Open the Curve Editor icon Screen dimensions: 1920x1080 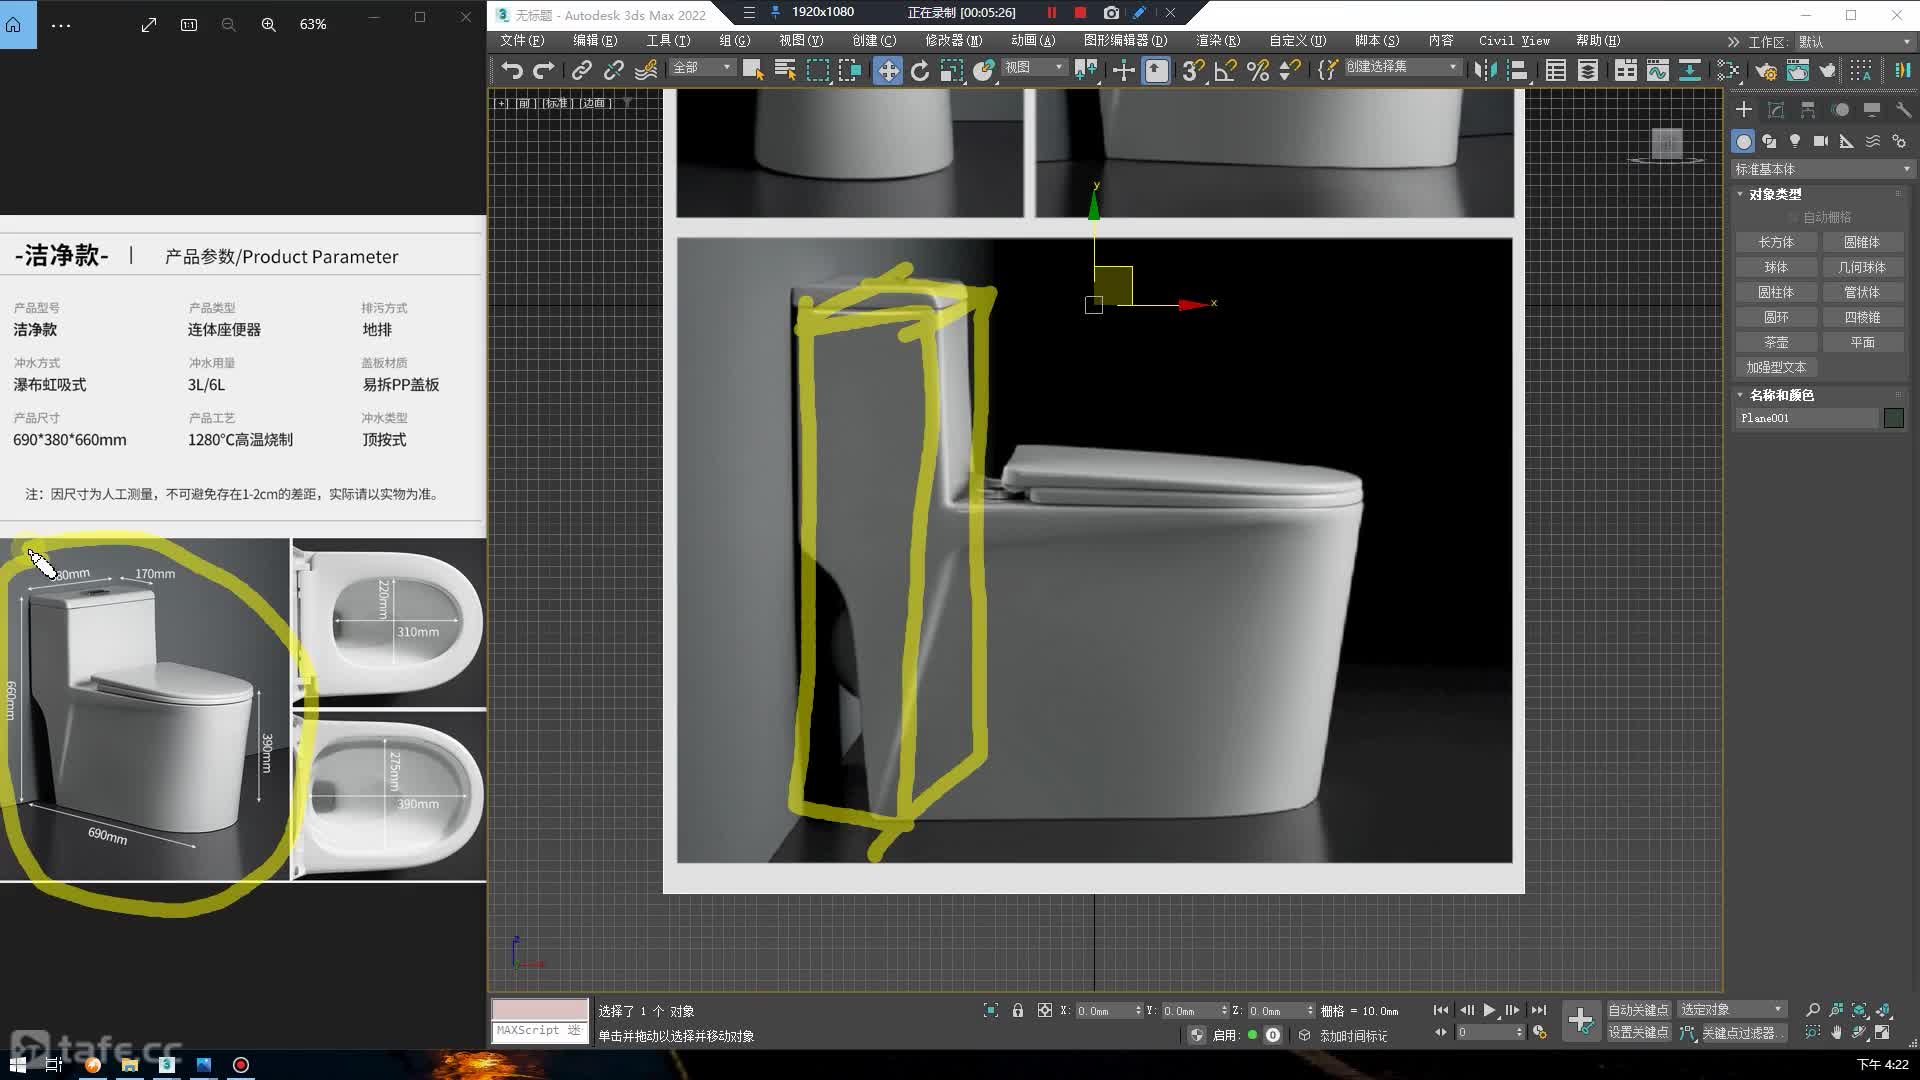click(1658, 70)
